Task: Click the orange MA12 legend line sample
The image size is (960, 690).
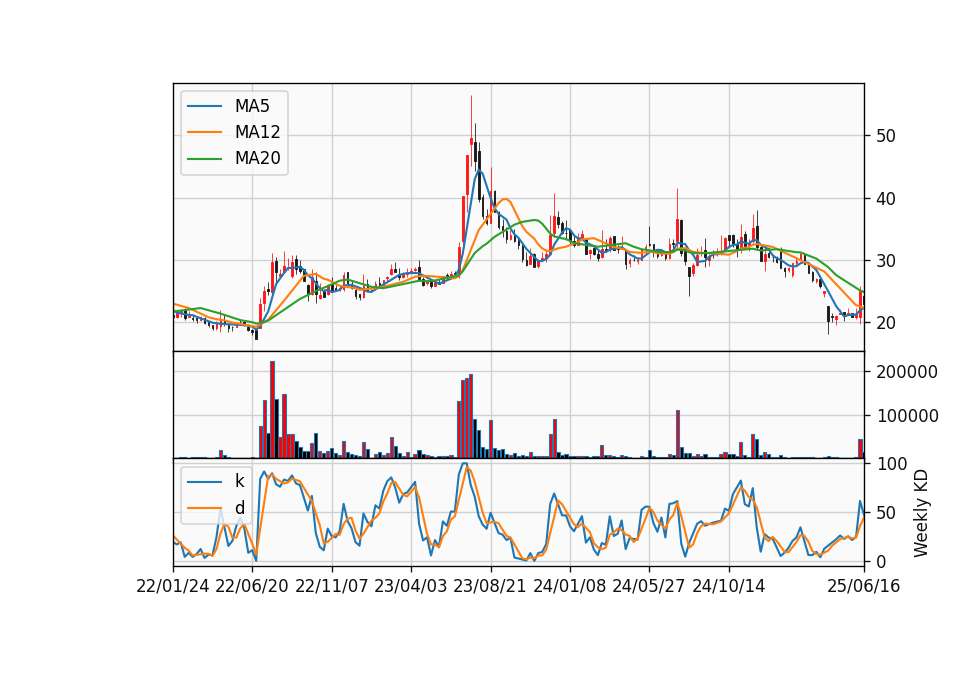Action: point(204,132)
